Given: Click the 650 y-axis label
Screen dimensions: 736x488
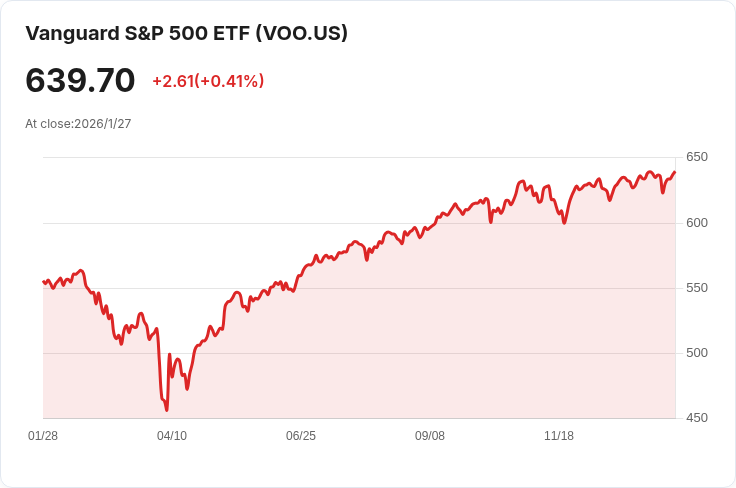Looking at the screenshot, I should 697,157.
